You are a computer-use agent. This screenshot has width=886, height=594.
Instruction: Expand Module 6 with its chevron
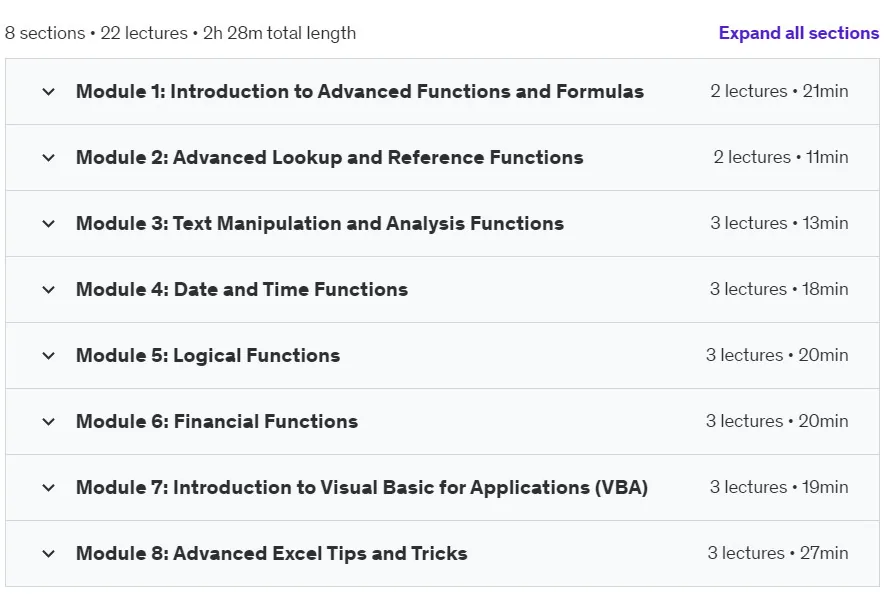tap(49, 422)
